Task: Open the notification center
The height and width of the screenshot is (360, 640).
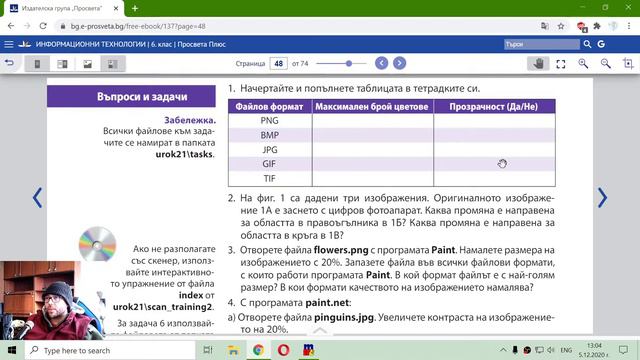Action: pyautogui.click(x=623, y=350)
